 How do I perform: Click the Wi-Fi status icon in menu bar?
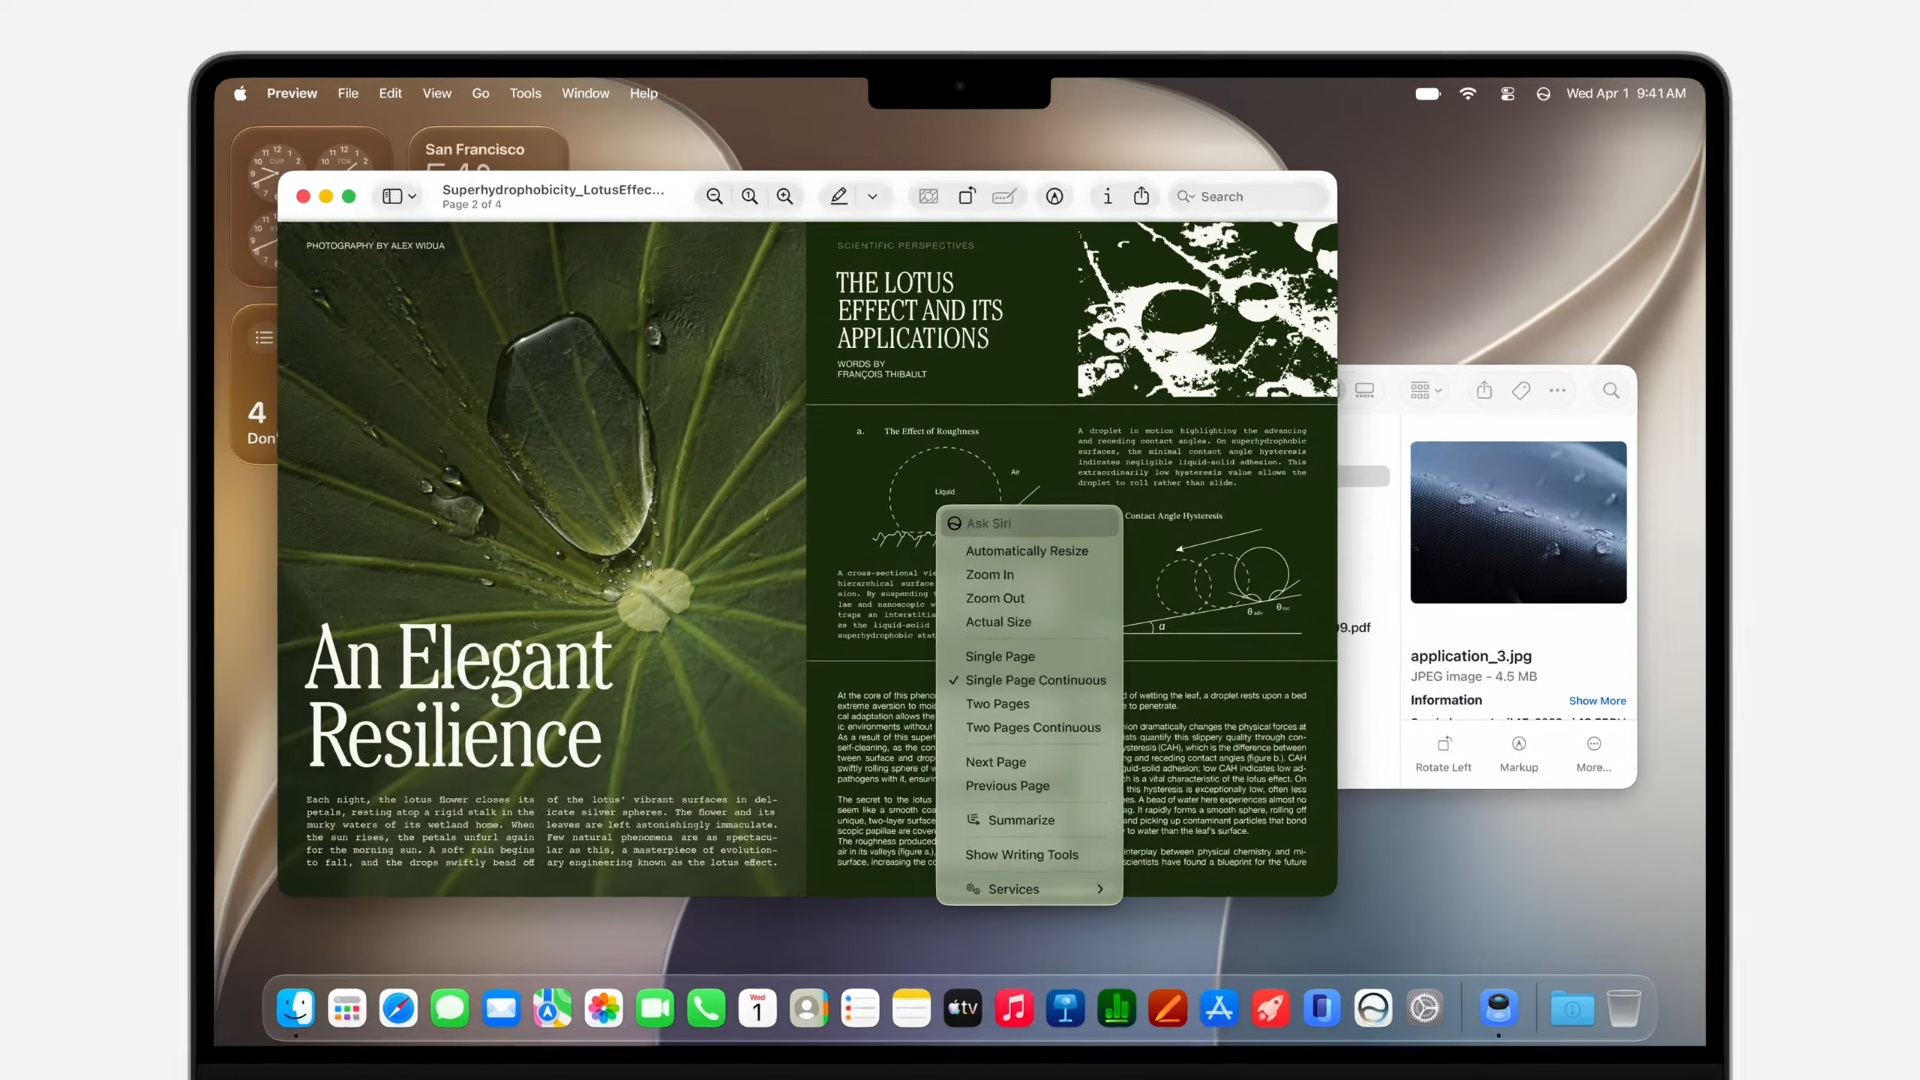pos(1468,93)
